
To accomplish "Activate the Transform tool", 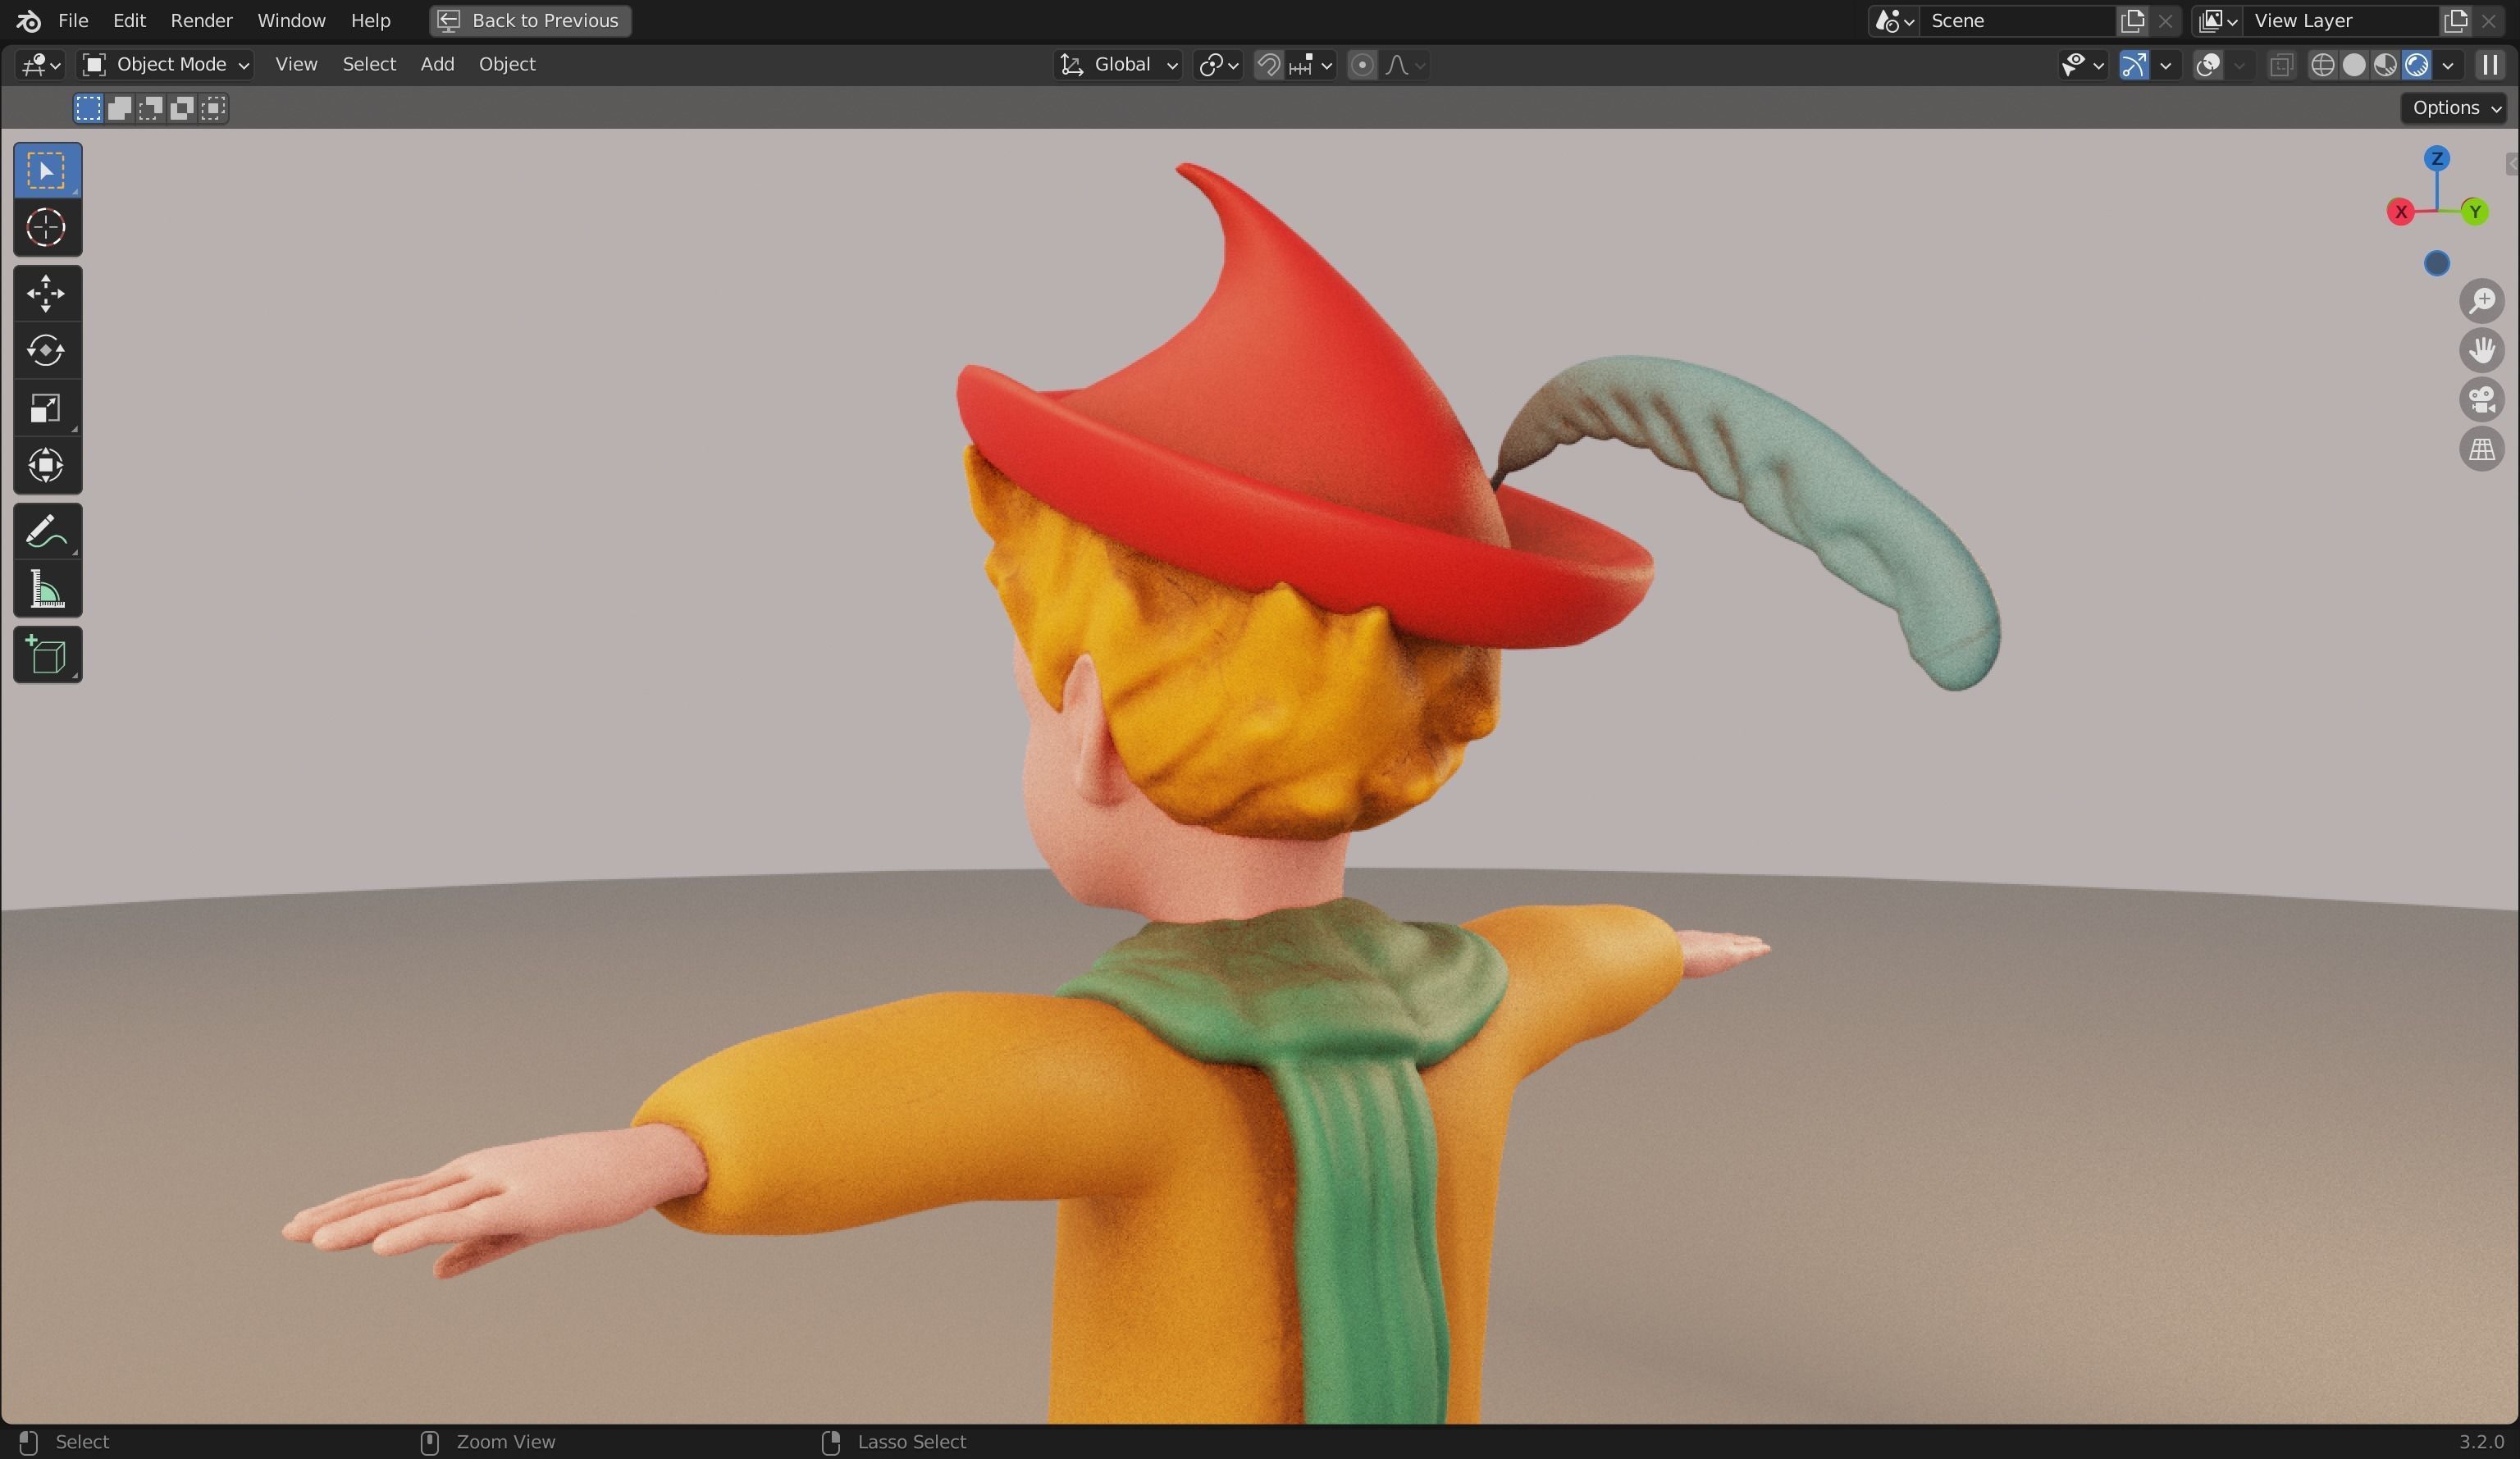I will 47,465.
